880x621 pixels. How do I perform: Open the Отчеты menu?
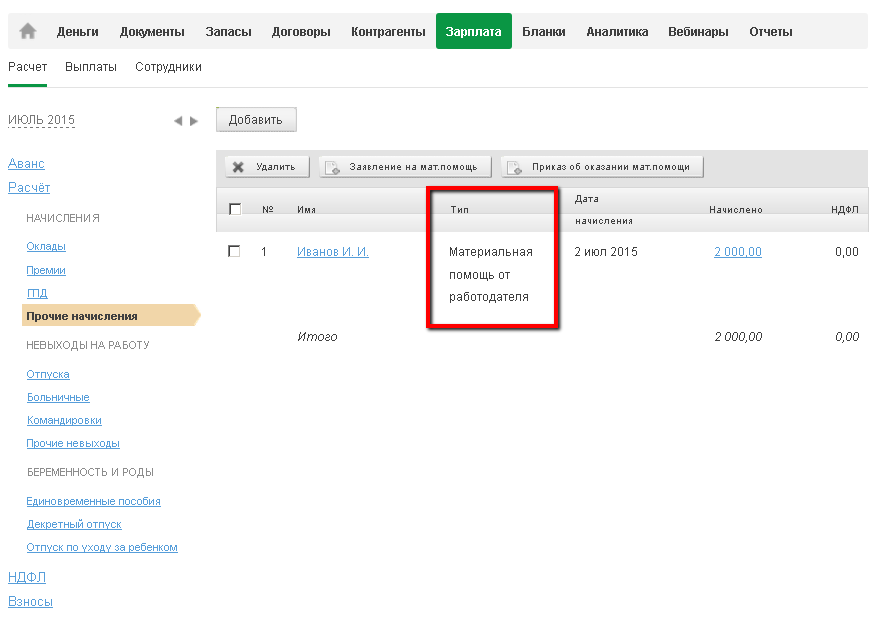coord(771,32)
